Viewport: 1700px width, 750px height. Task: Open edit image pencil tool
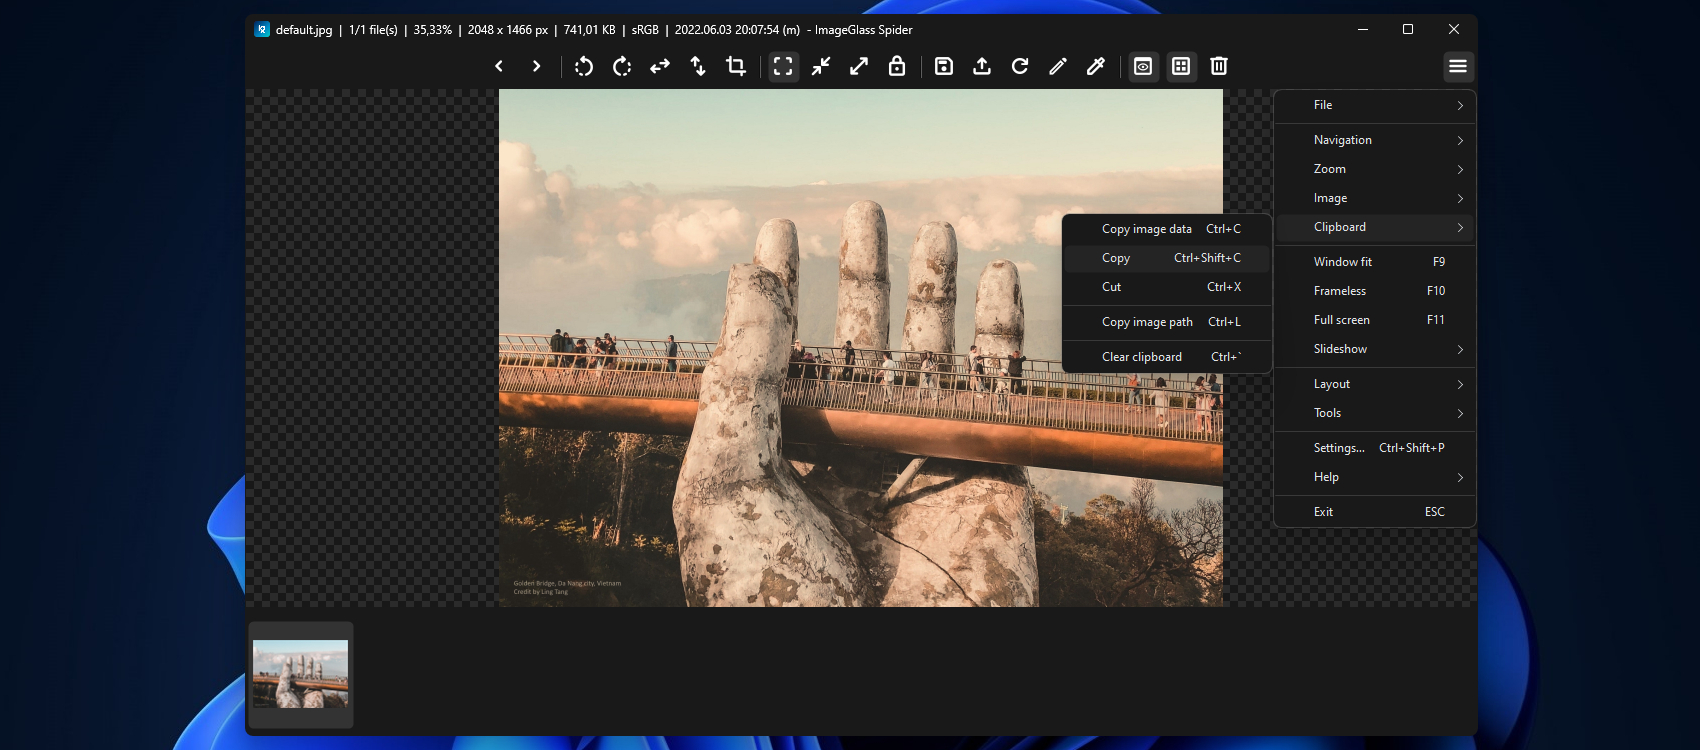1058,66
